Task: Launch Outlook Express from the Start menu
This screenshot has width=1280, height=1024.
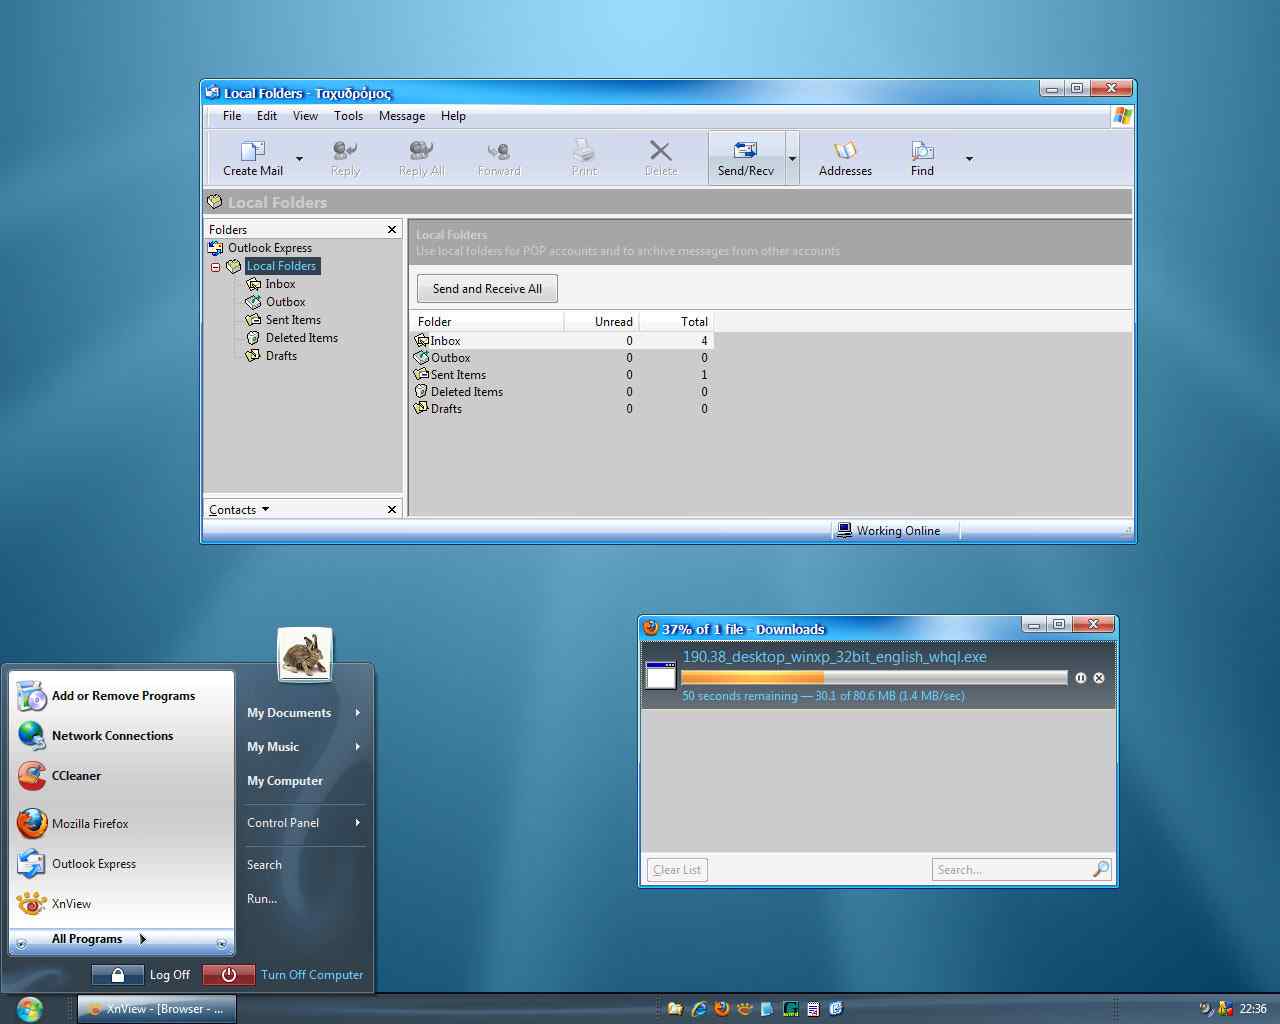Action: click(x=122, y=864)
